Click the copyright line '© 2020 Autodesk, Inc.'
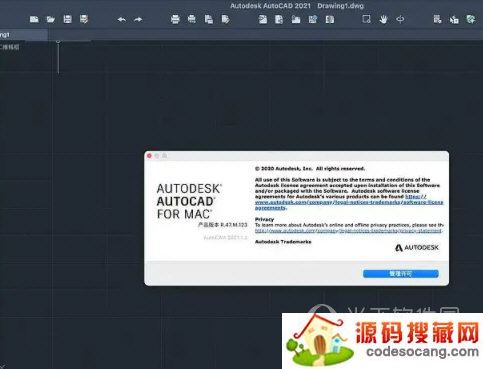483x369 pixels. [310, 169]
